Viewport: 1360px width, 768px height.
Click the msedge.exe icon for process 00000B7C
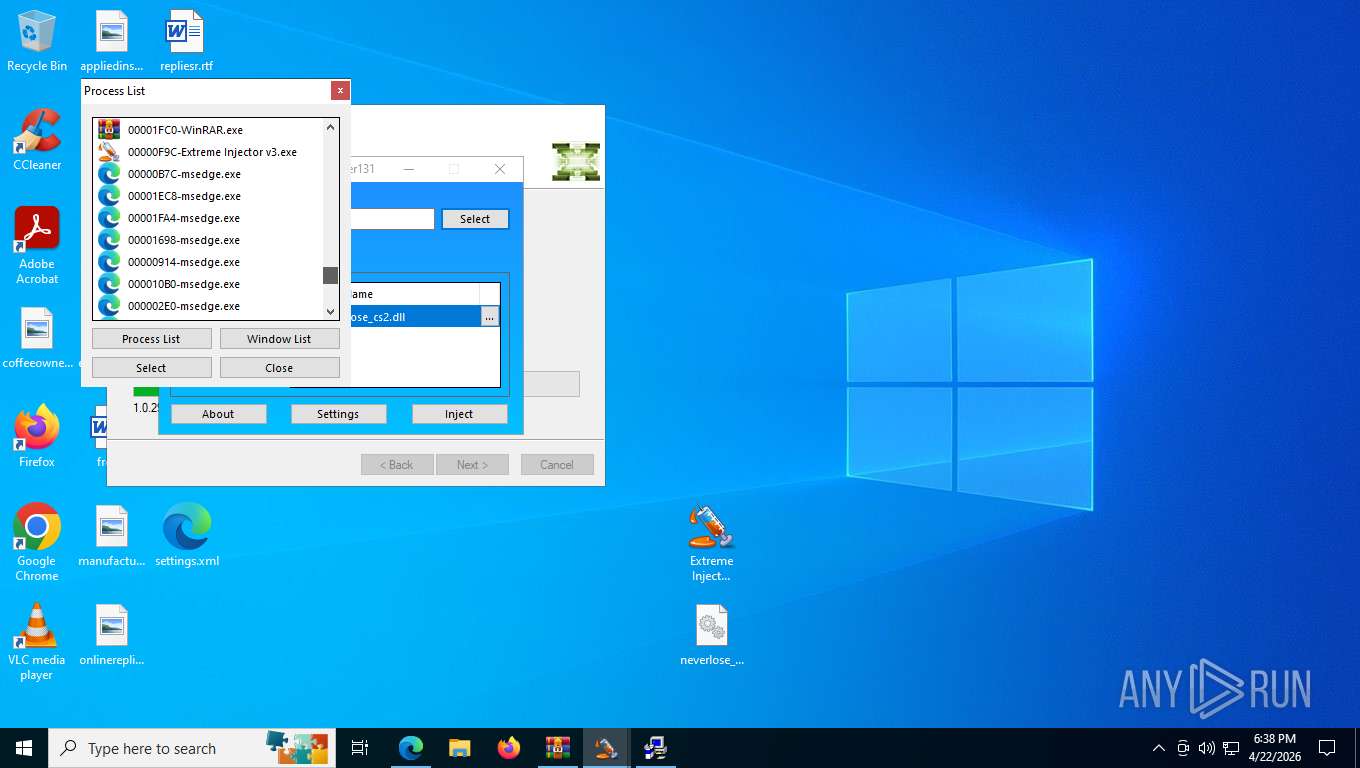(109, 174)
